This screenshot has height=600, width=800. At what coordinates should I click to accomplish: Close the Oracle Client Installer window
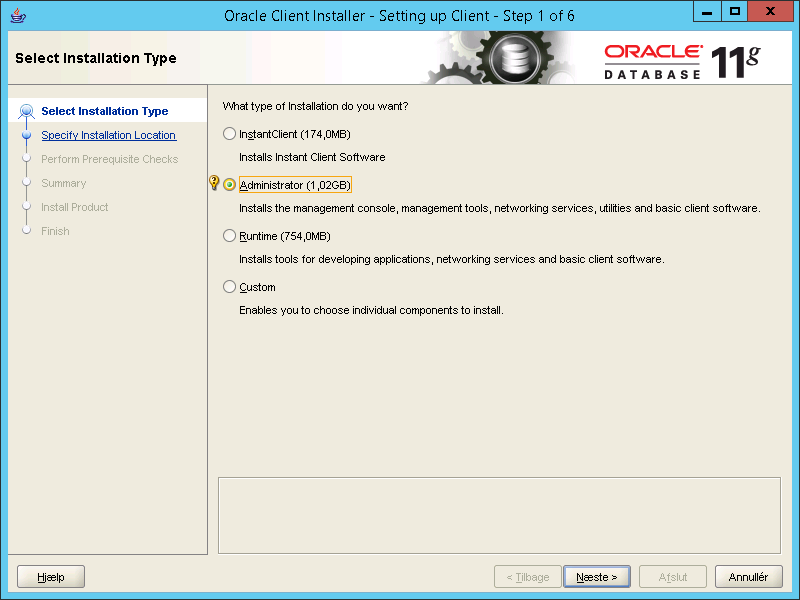point(770,11)
